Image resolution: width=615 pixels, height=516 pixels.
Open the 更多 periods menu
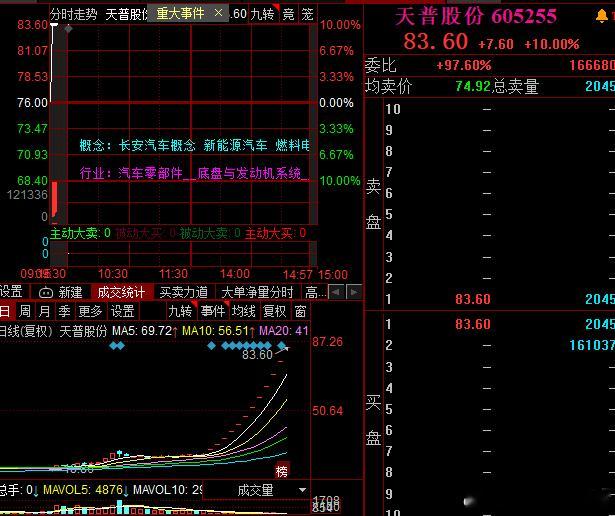pos(90,311)
